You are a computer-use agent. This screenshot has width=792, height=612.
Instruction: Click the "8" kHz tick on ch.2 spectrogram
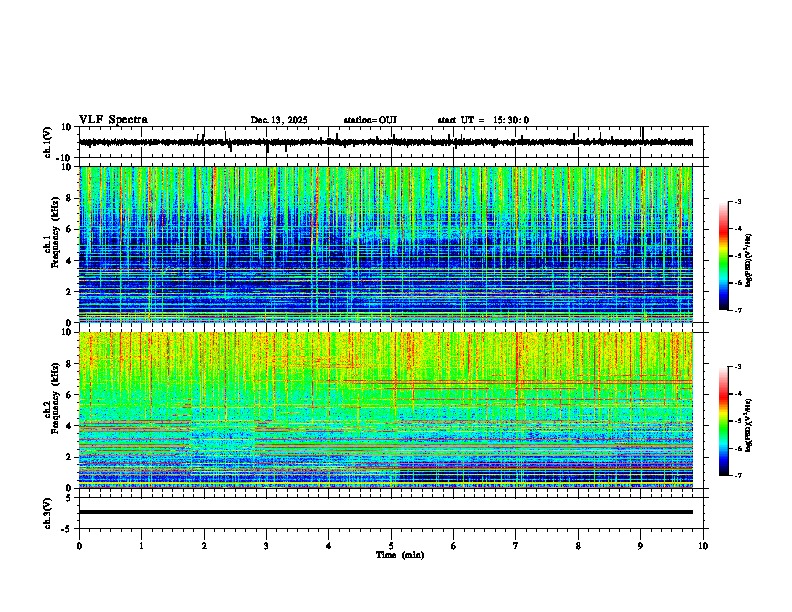(70, 364)
